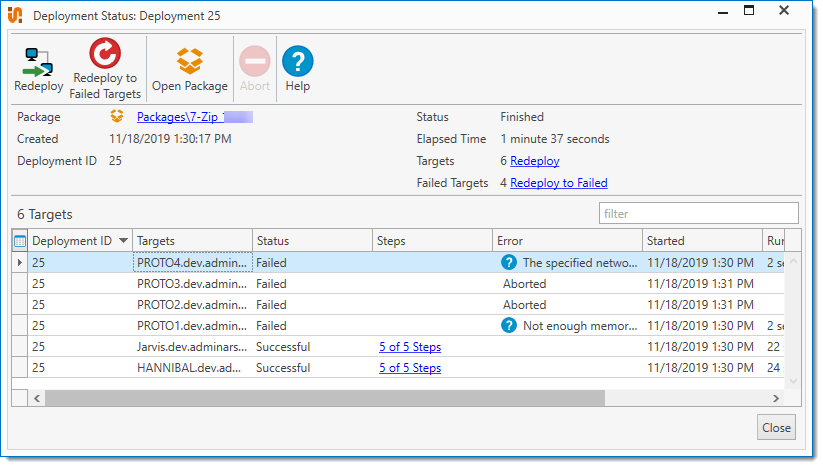The width and height of the screenshot is (823, 467).
Task: Click the Close button
Action: pos(776,427)
